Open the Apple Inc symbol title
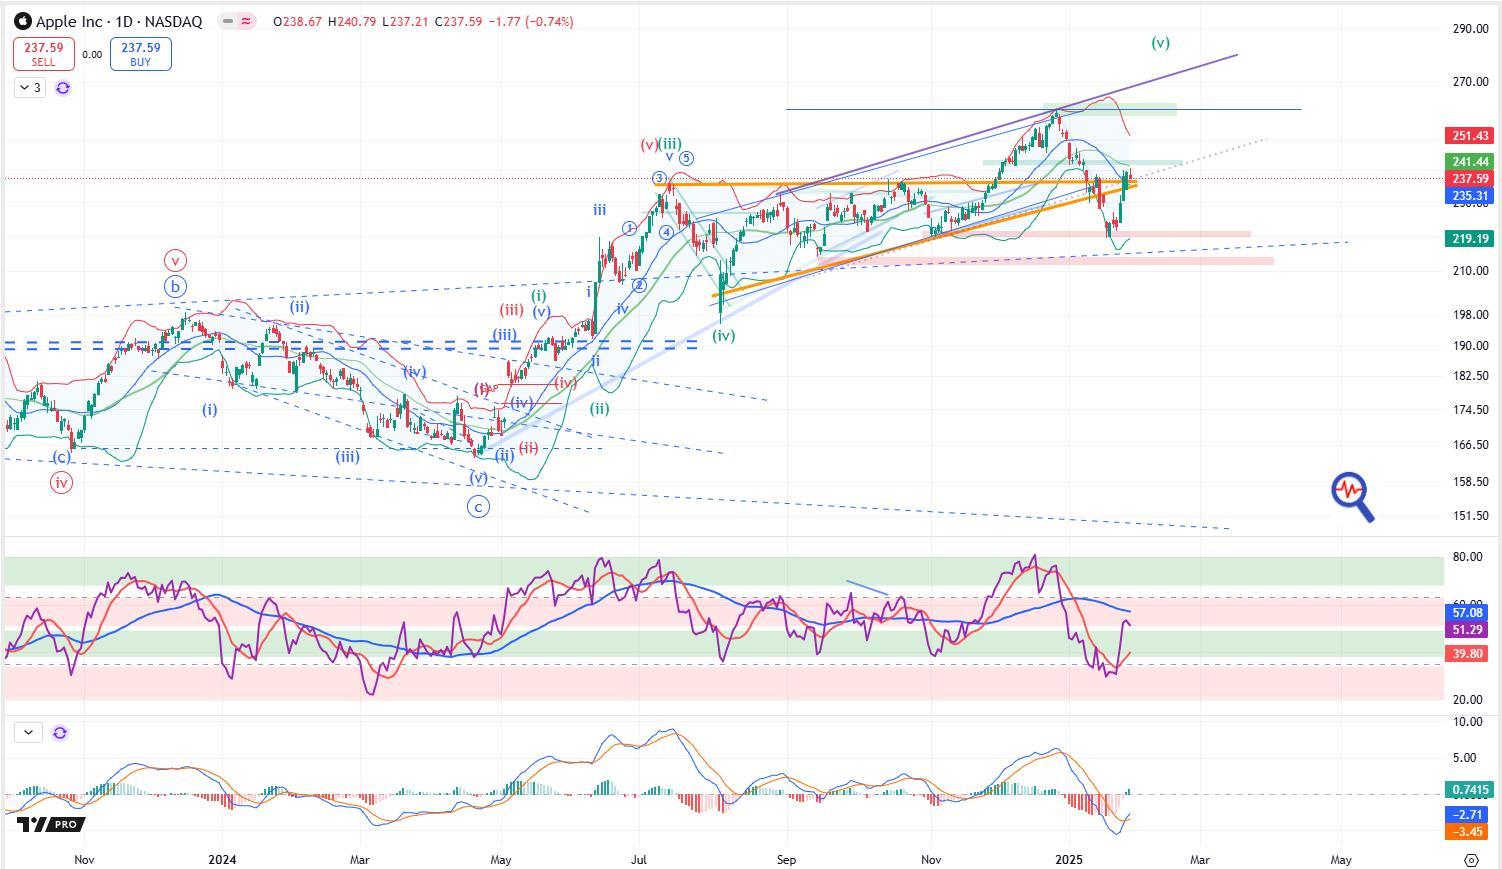 [x=119, y=21]
